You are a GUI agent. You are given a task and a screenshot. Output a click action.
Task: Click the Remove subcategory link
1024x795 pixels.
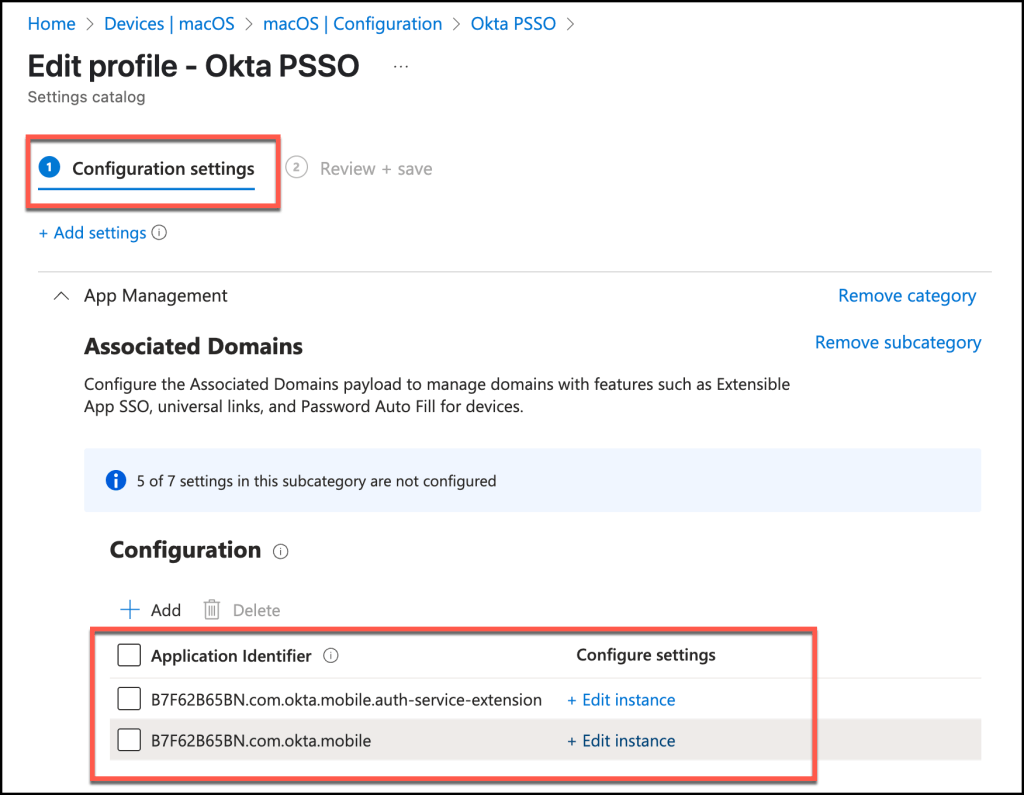click(897, 342)
